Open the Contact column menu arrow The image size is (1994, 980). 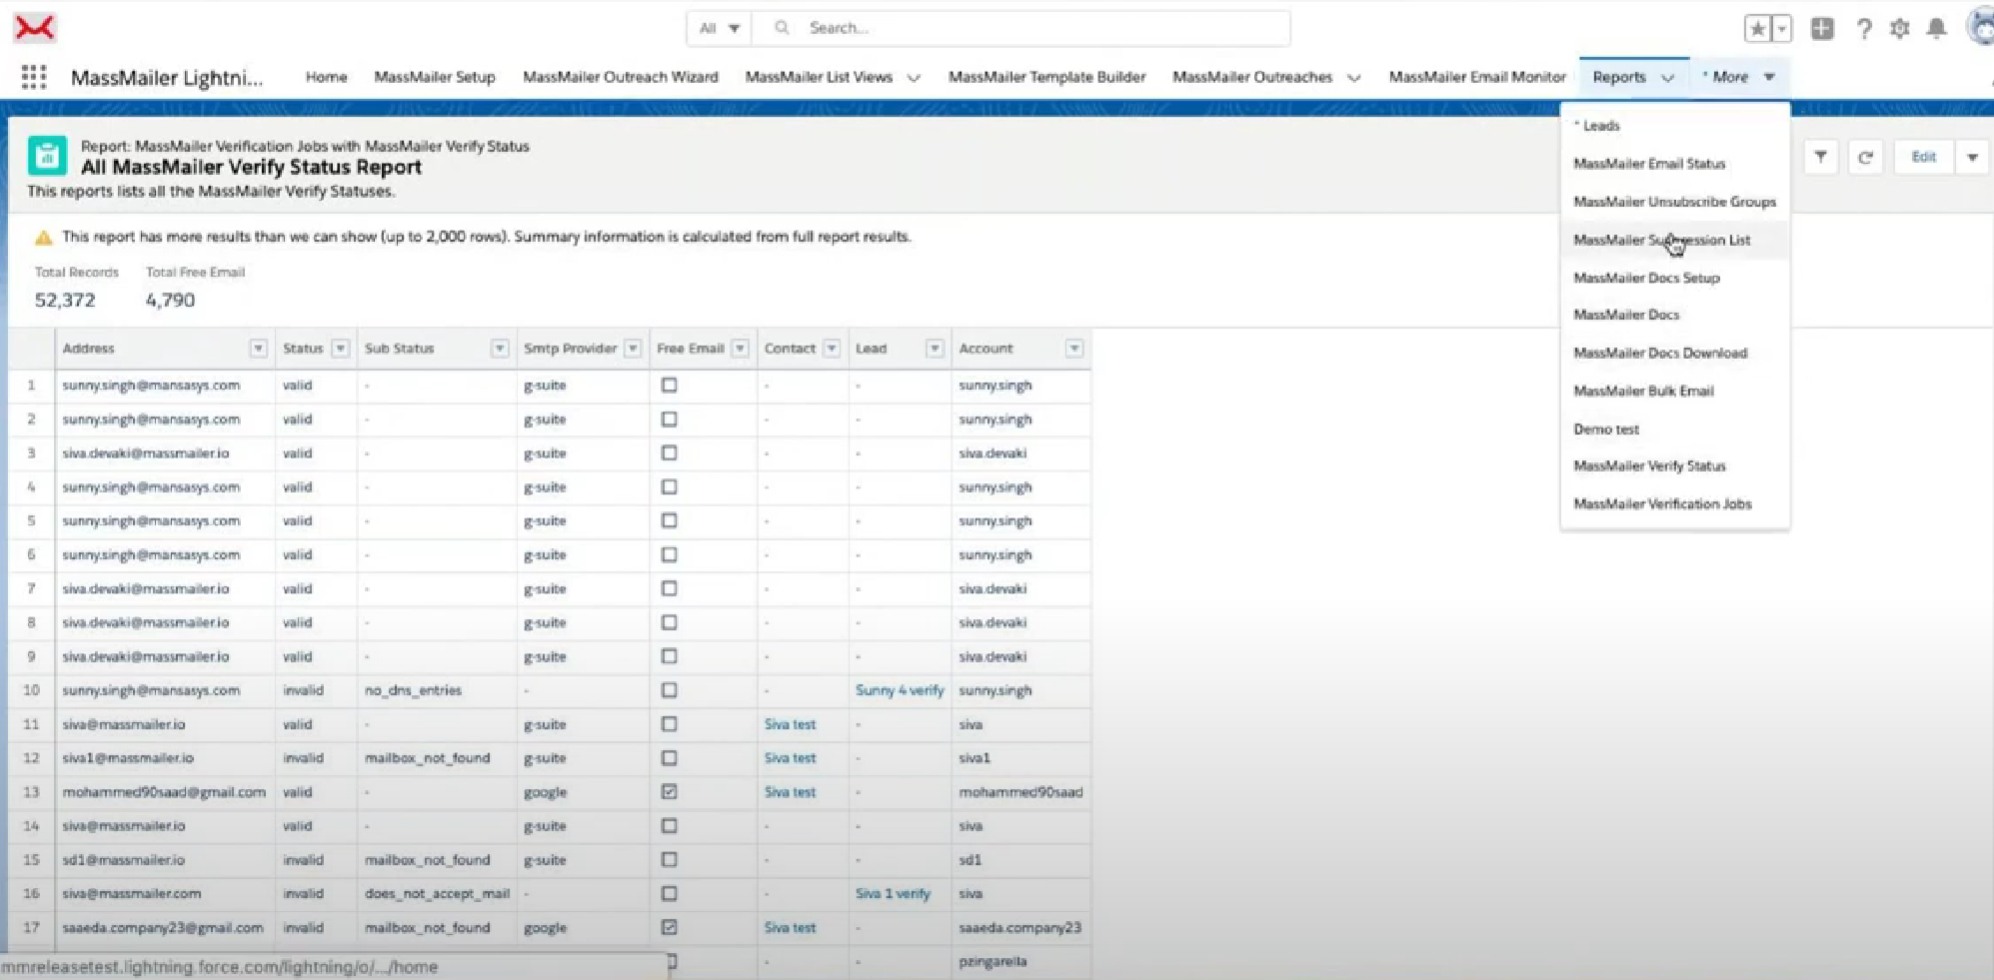click(x=831, y=348)
